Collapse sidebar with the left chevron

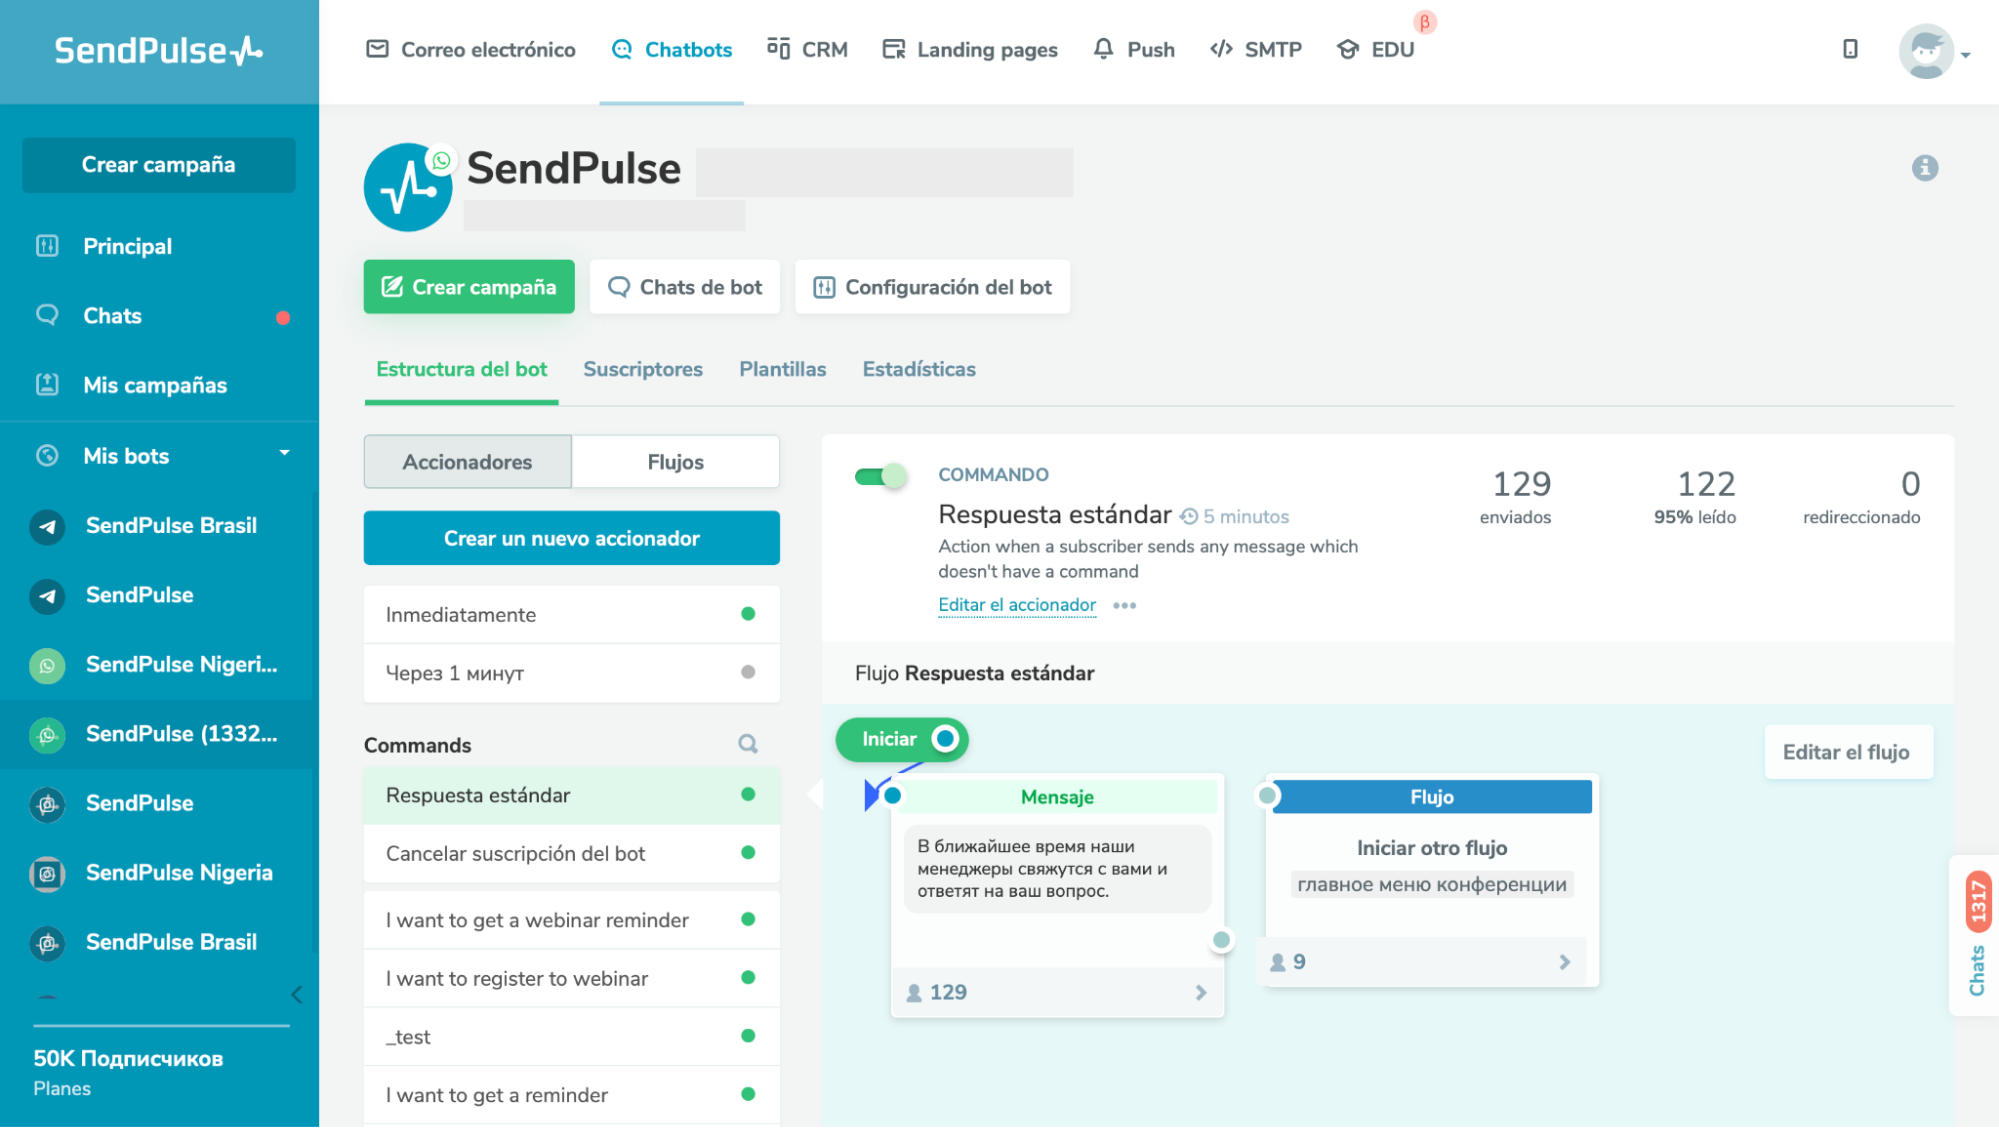point(296,994)
